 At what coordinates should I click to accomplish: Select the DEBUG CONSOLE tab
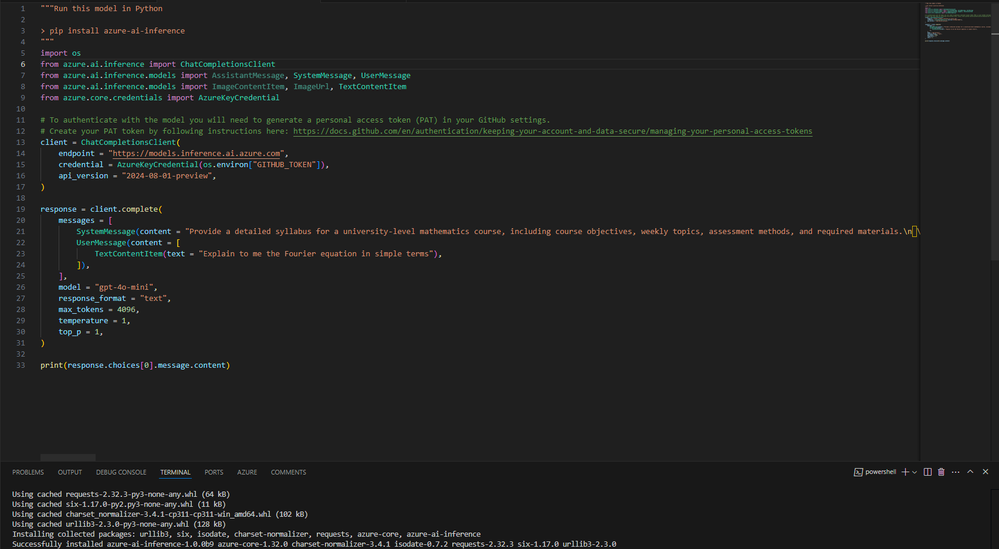pyautogui.click(x=121, y=473)
